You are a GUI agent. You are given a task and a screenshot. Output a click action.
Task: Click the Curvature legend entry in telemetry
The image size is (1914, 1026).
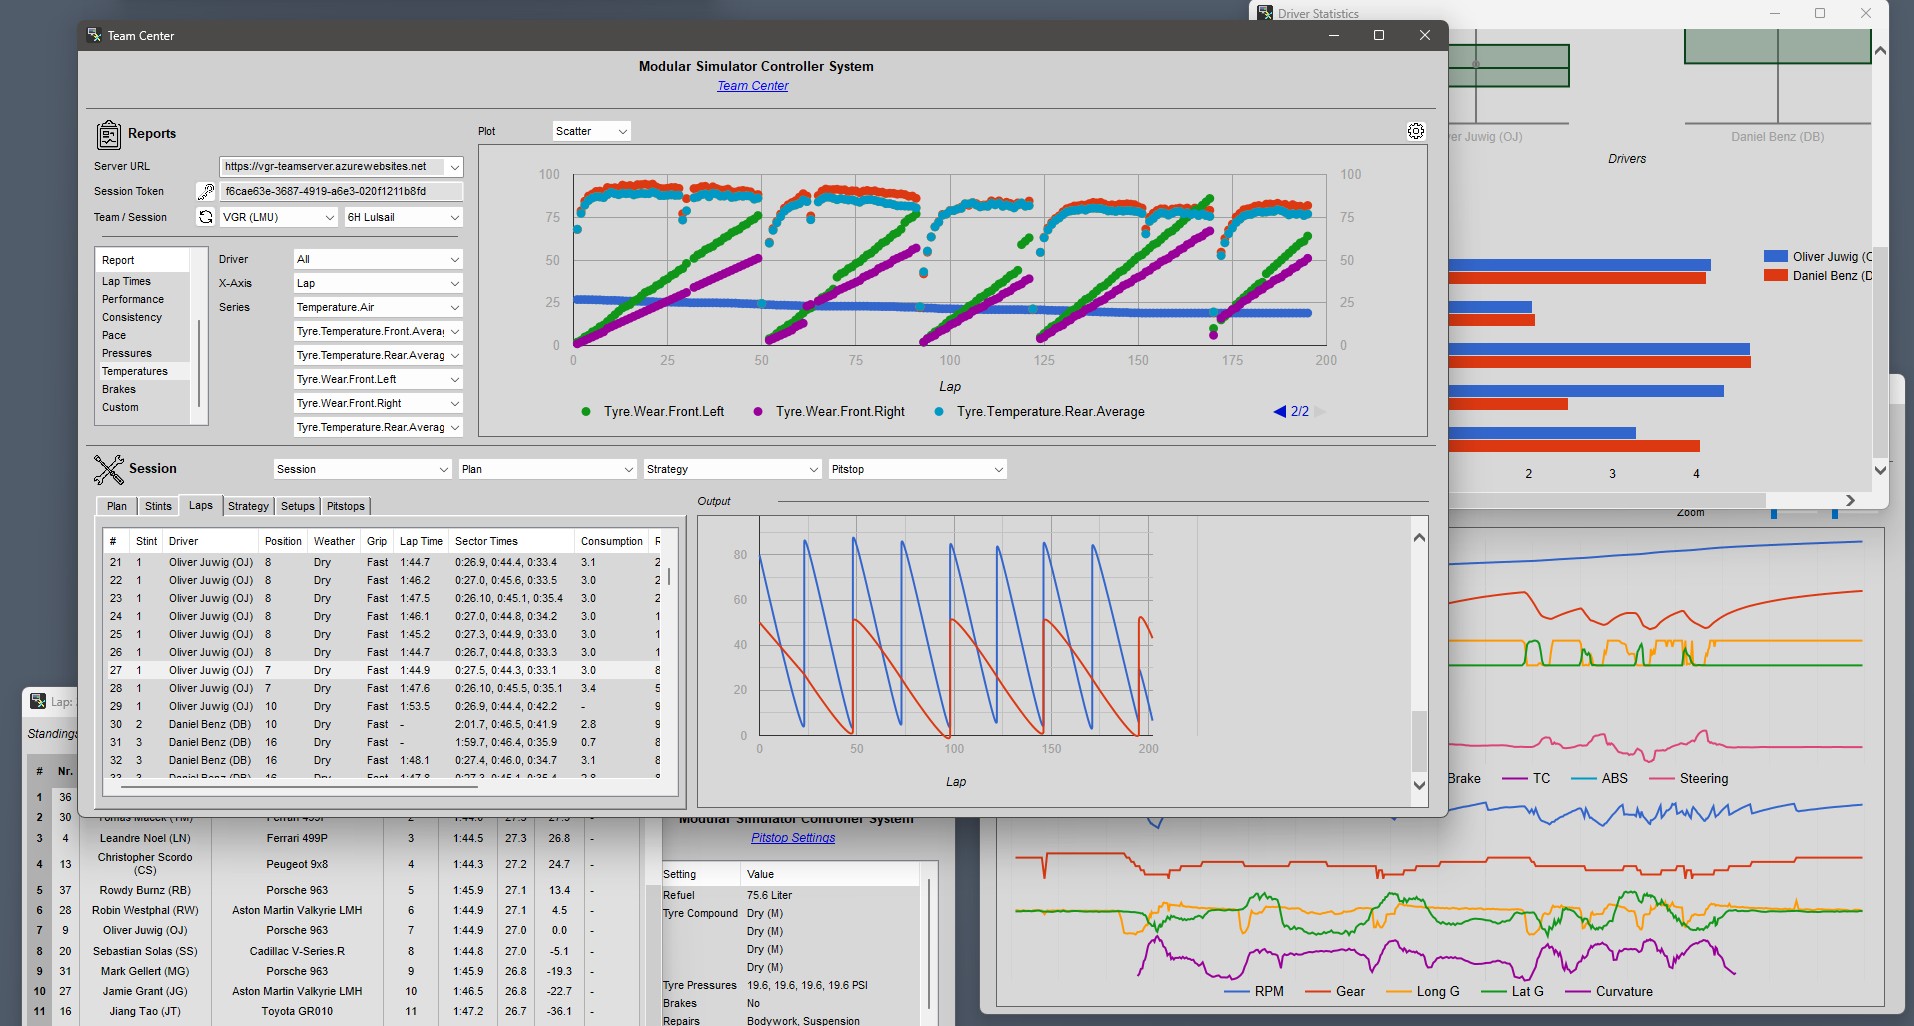1610,991
